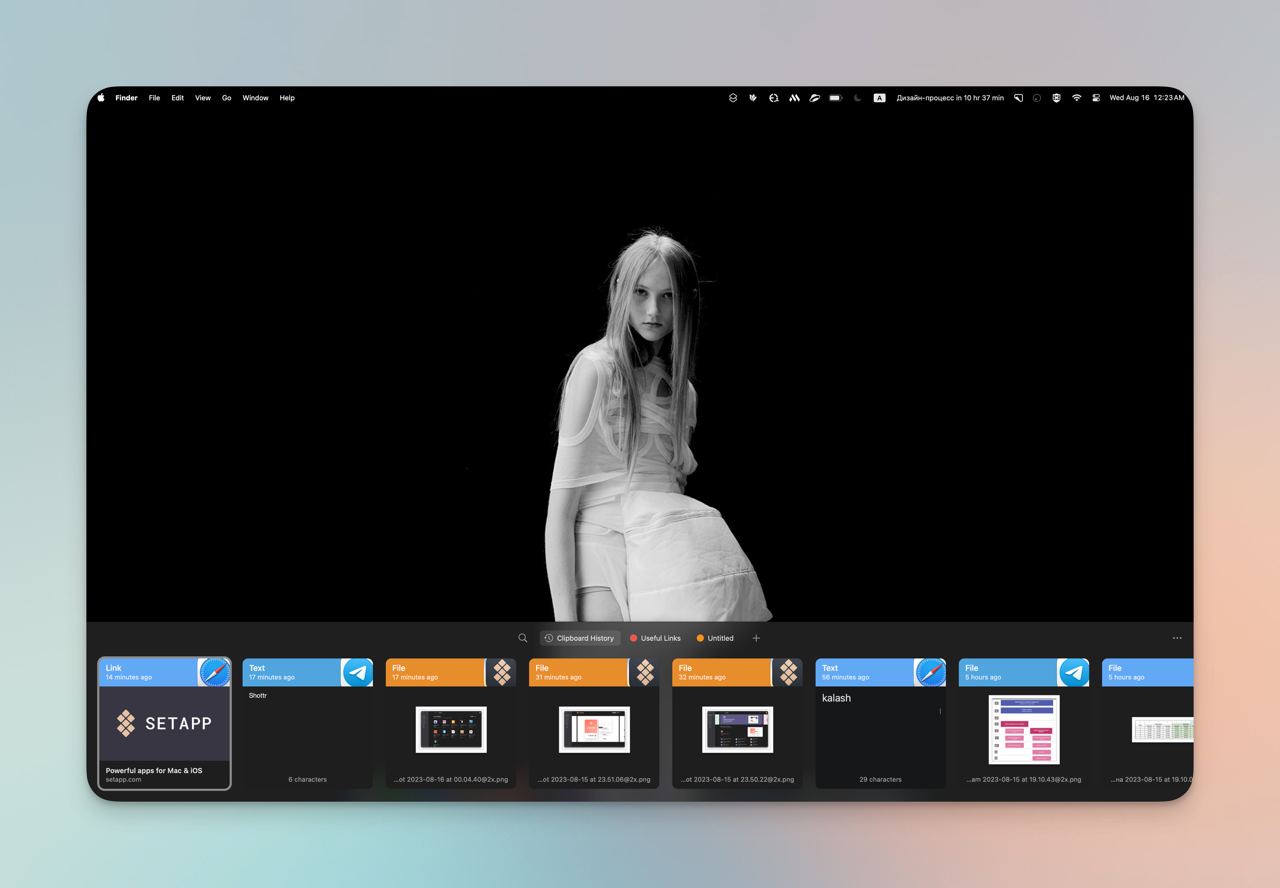Select the SETAPP link preview image
1280x888 pixels.
tap(164, 723)
